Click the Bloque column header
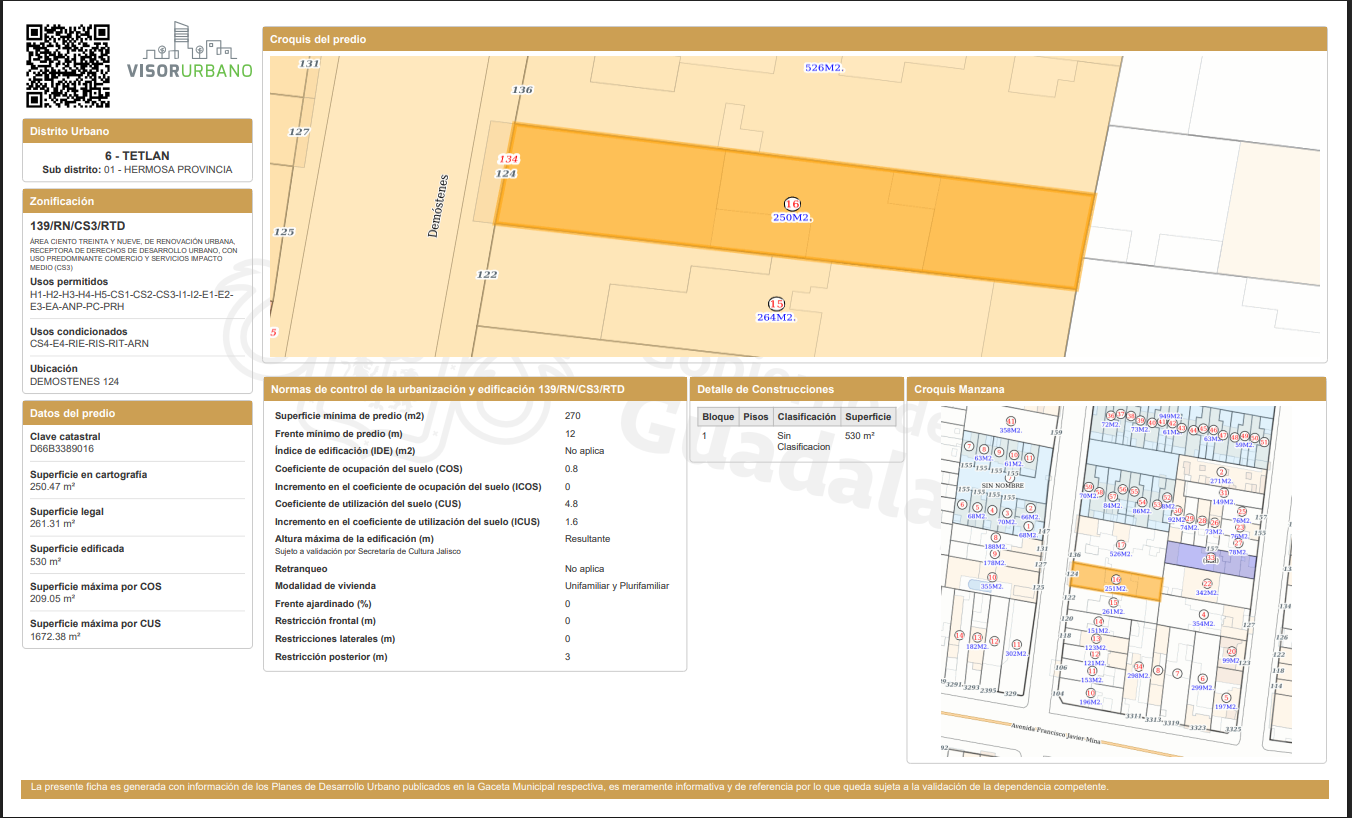Screen dimensions: 1352x818 coord(718,417)
